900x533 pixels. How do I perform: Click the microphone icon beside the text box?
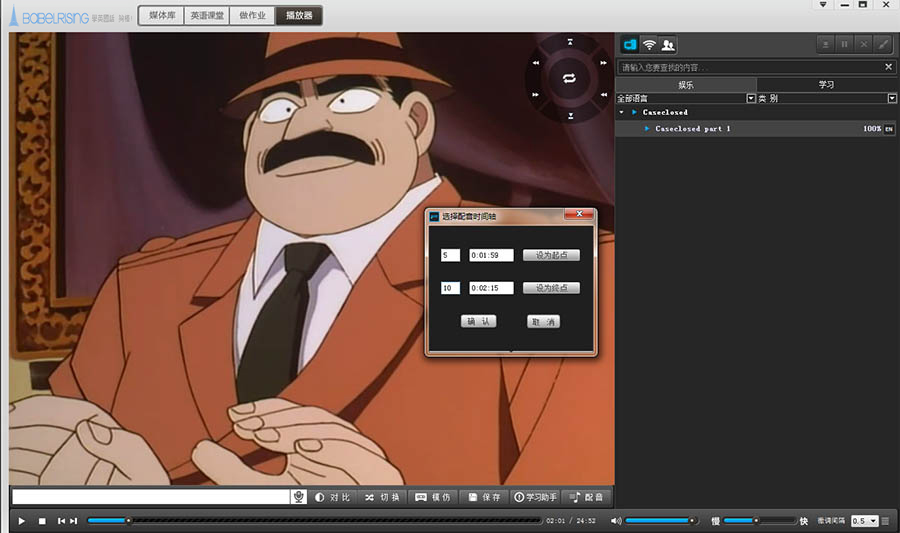298,497
